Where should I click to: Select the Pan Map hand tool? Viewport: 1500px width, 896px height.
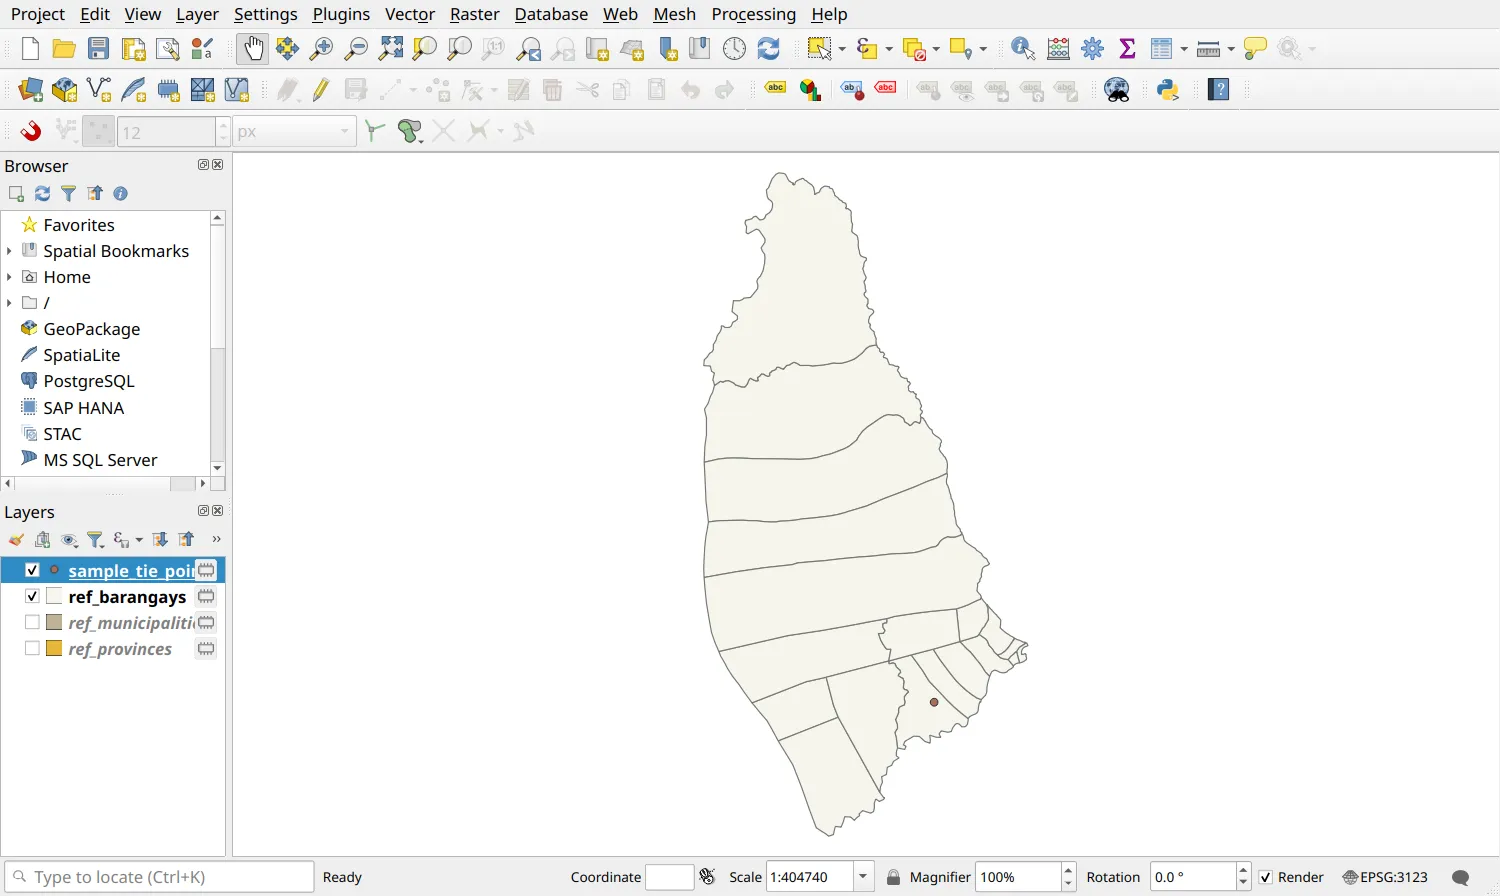pyautogui.click(x=253, y=48)
